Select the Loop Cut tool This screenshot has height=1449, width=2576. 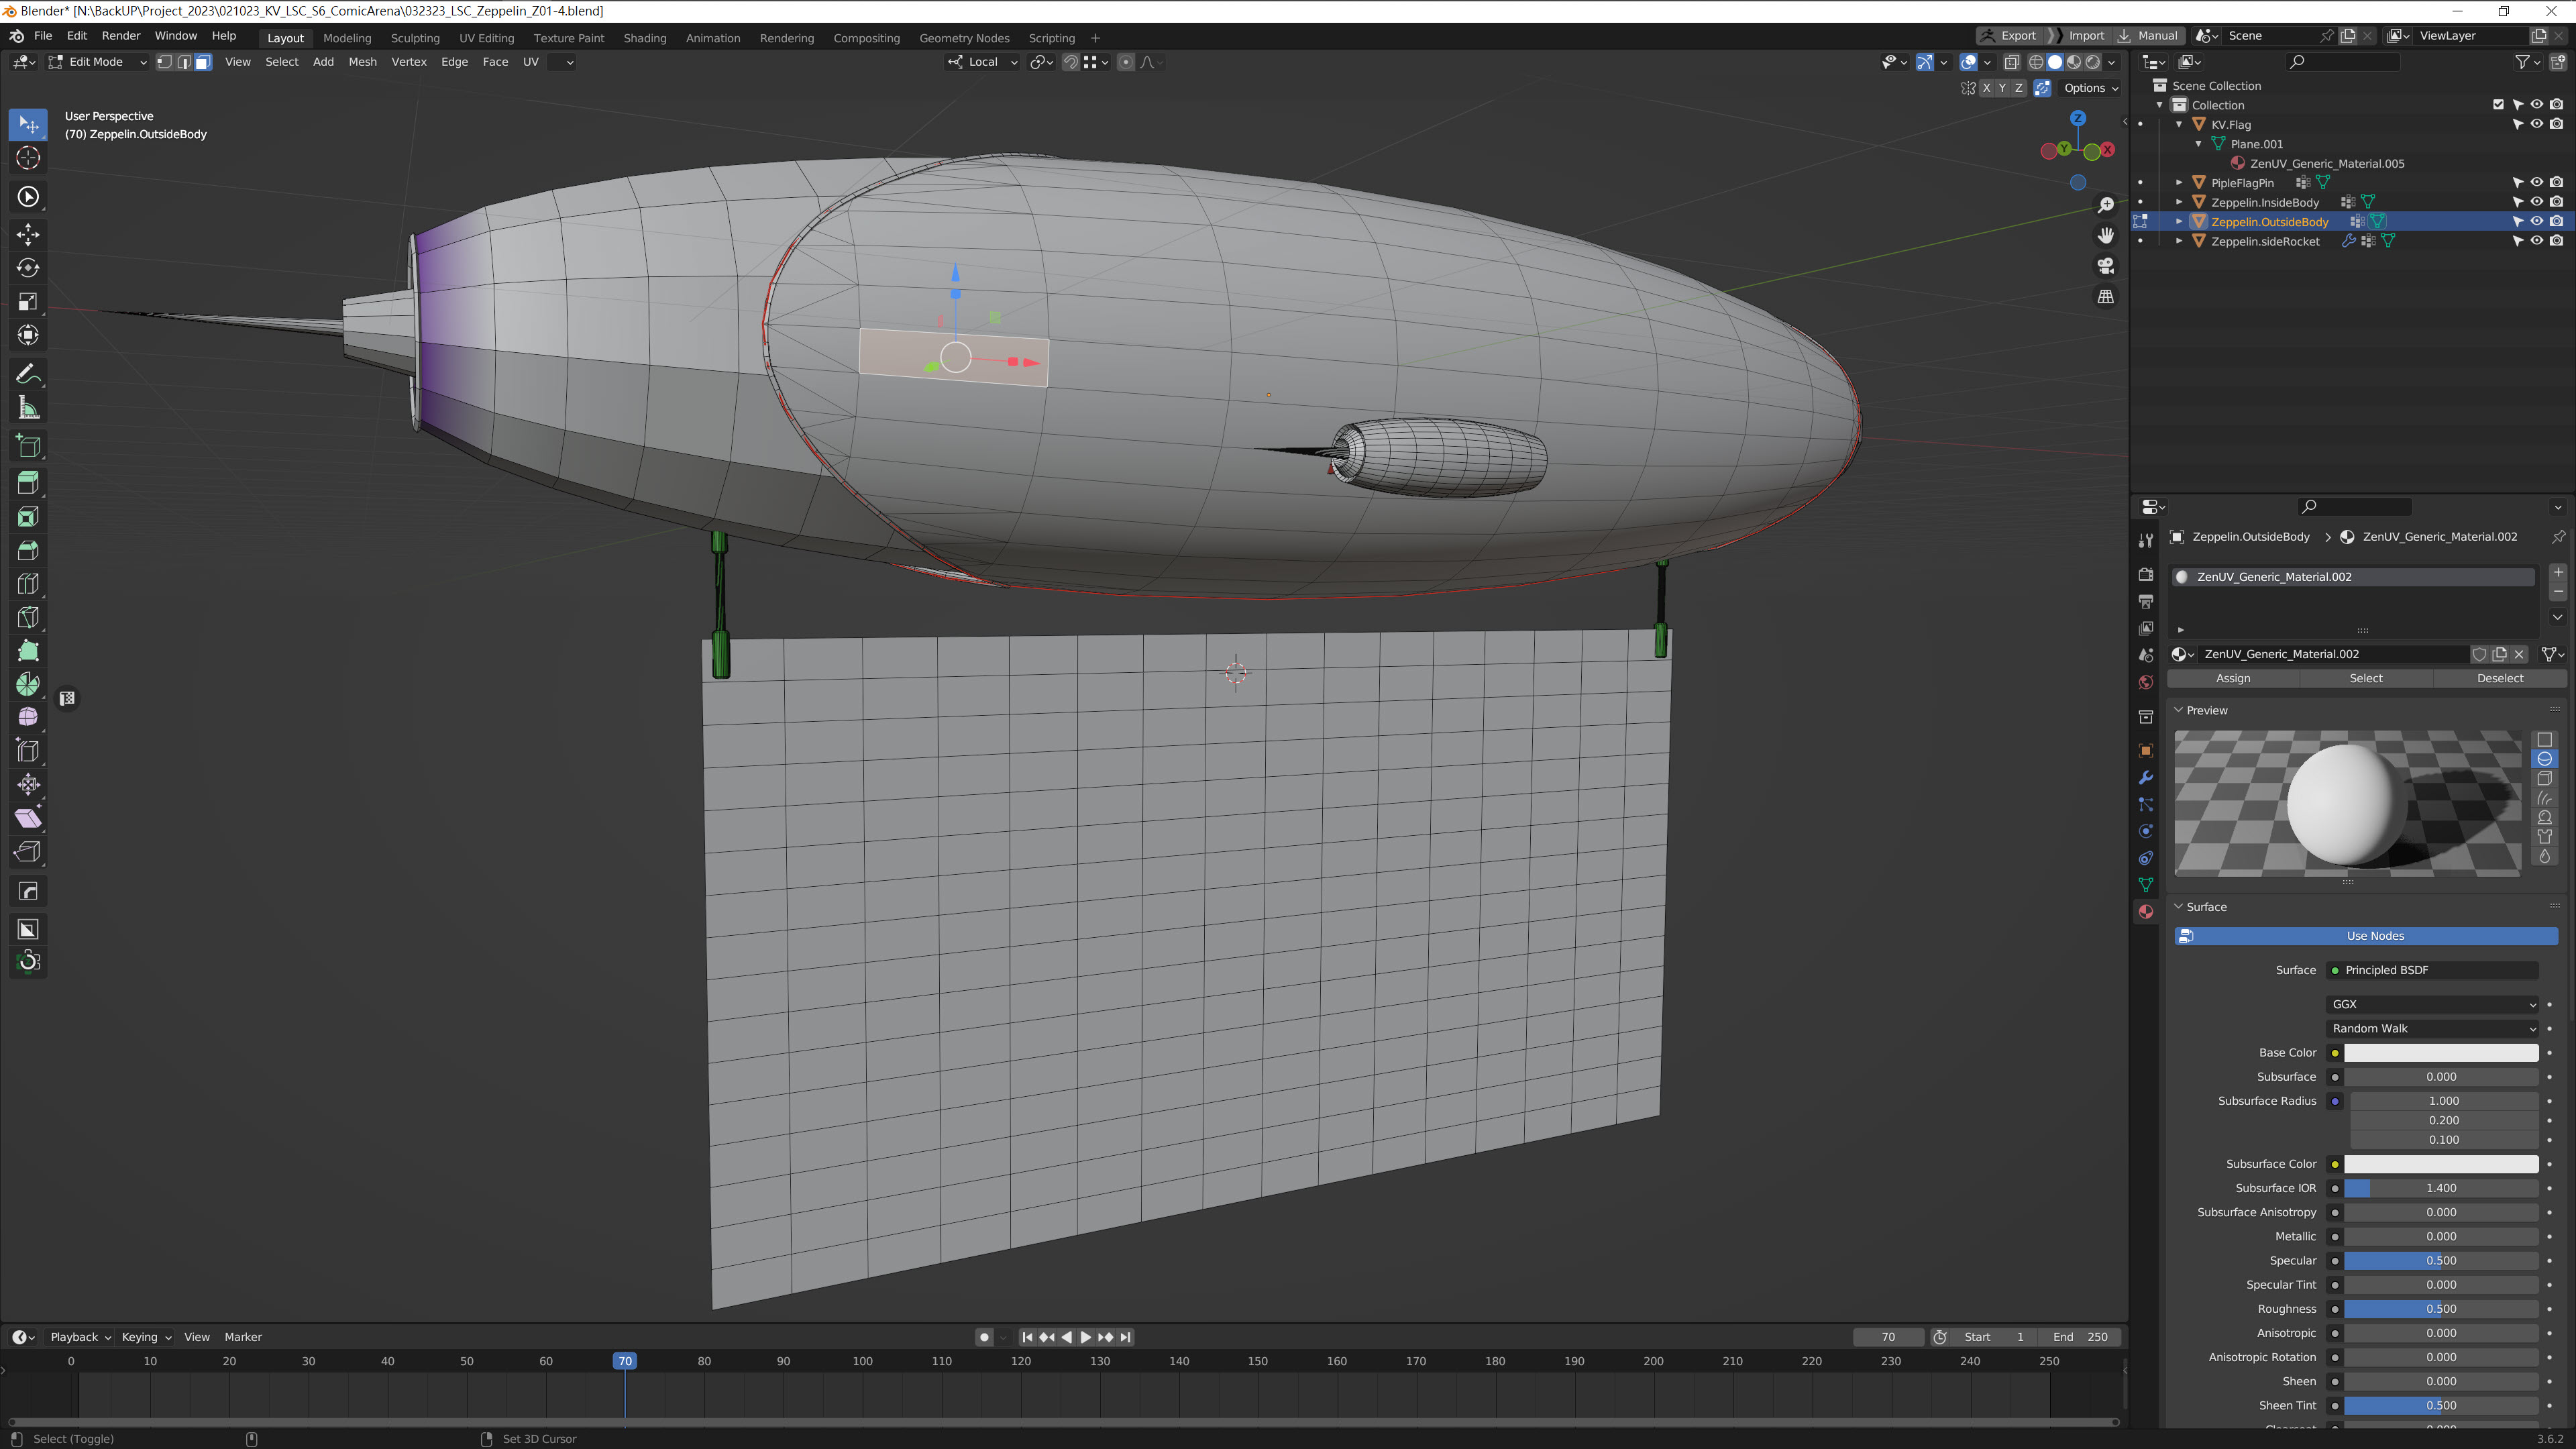click(28, 584)
